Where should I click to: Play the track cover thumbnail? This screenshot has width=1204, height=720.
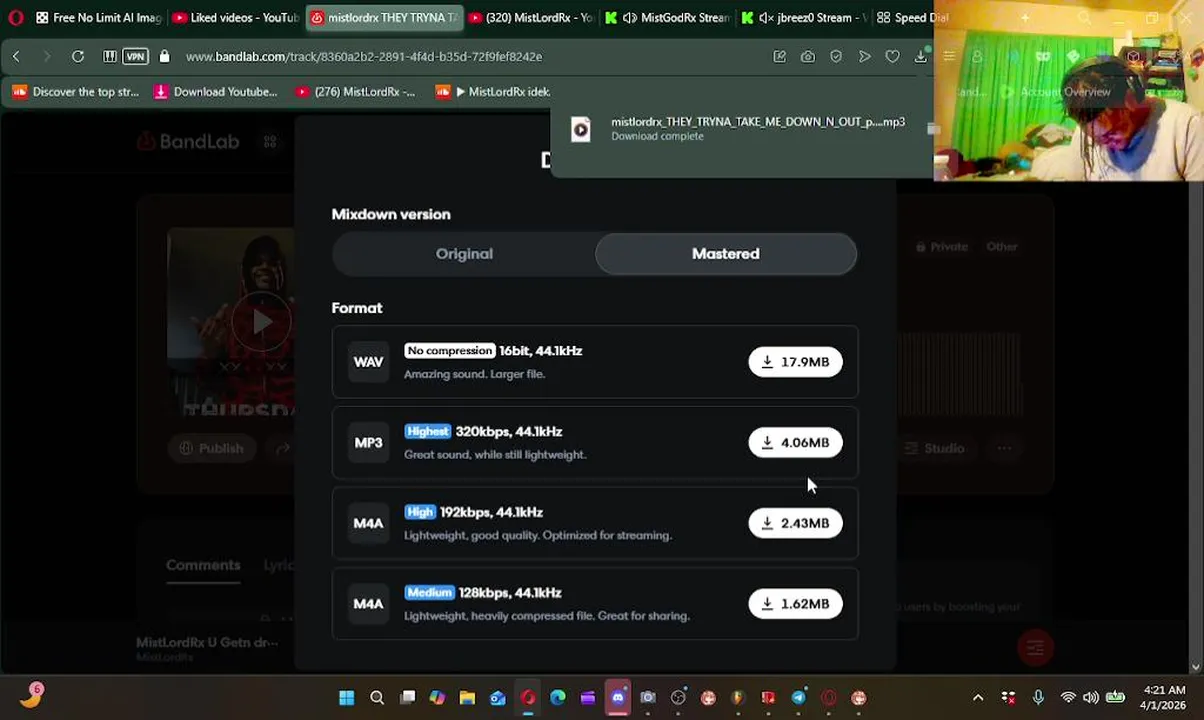261,322
